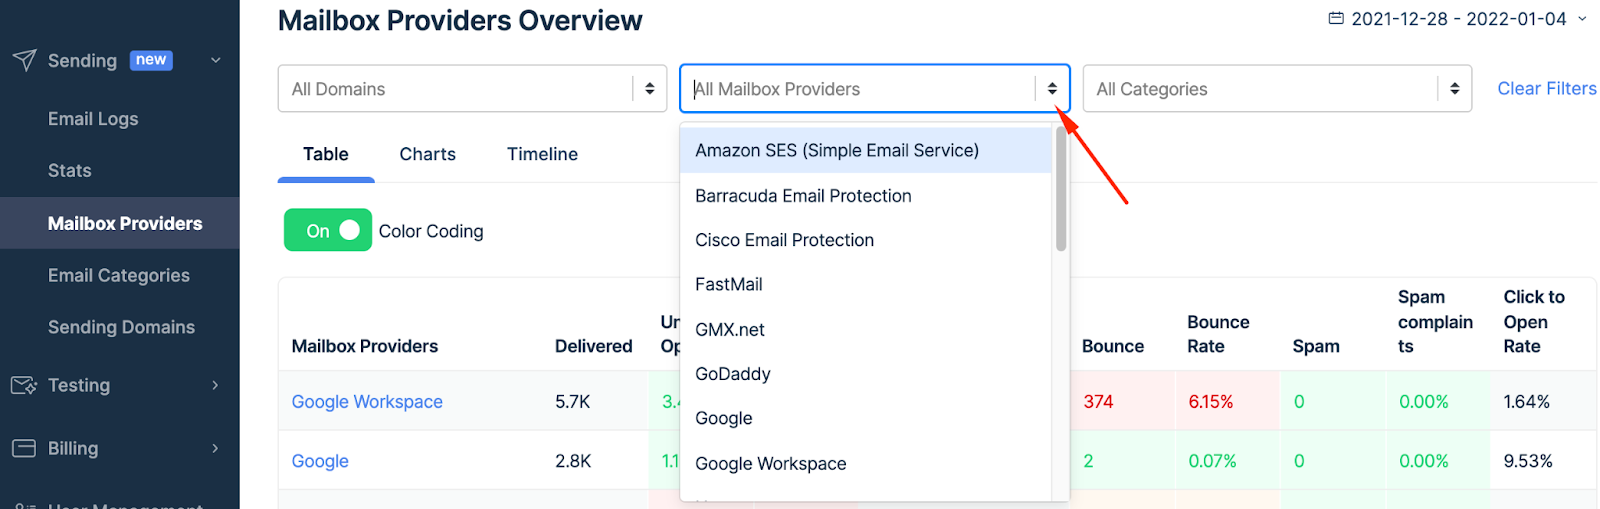
Task: Switch to the Timeline tab
Action: 542,154
